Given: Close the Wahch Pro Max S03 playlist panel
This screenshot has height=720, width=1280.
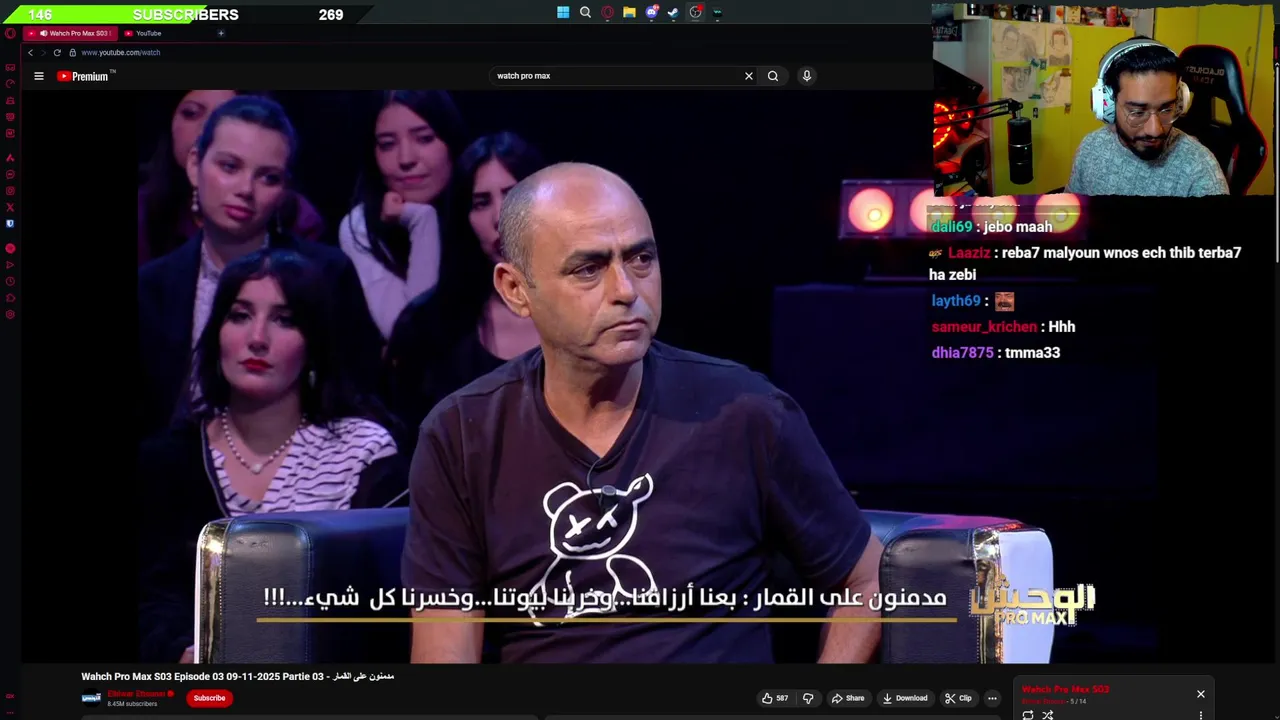Looking at the screenshot, I should (x=1201, y=694).
